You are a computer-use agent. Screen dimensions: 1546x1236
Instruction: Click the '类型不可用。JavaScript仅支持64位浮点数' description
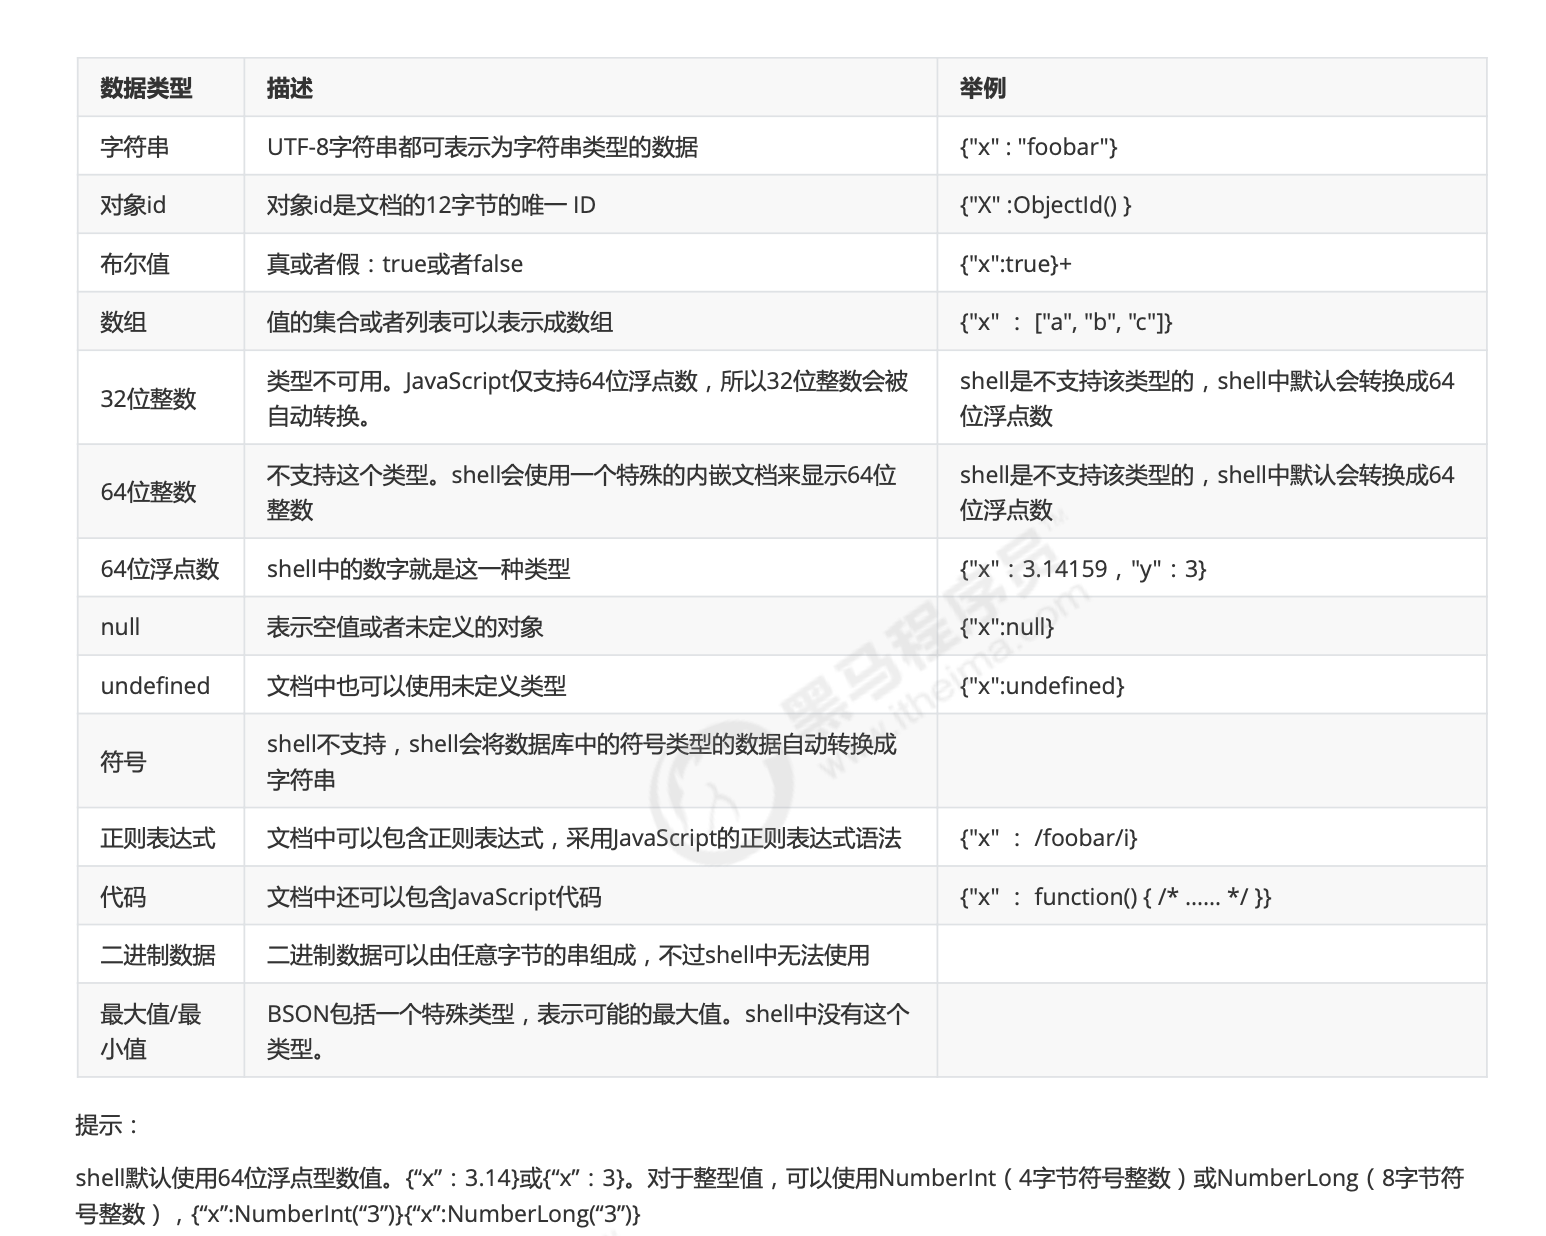587,398
